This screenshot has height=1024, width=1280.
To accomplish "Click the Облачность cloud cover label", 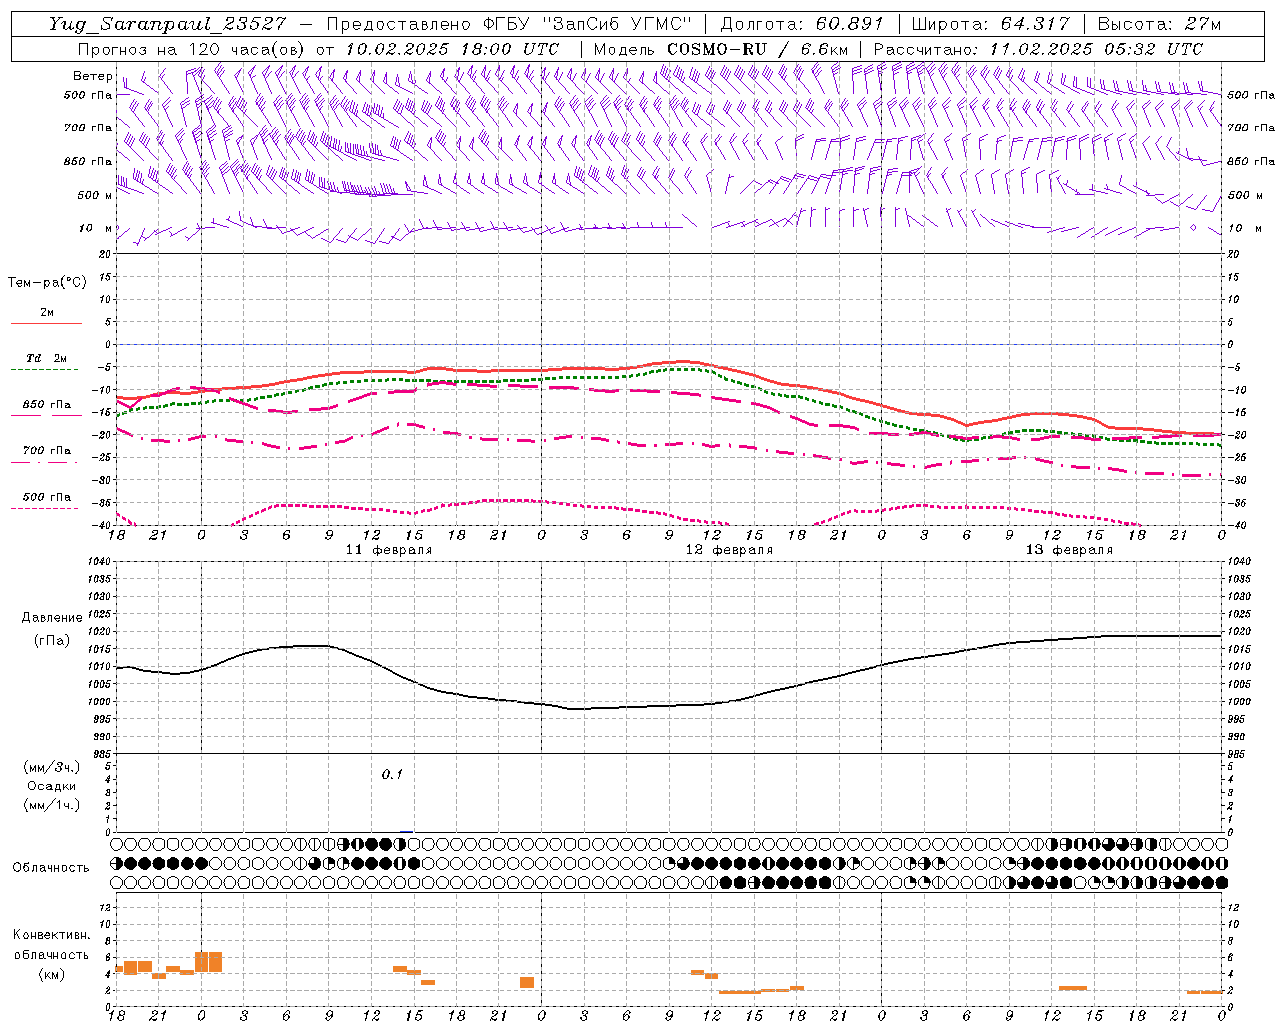I will [x=51, y=868].
